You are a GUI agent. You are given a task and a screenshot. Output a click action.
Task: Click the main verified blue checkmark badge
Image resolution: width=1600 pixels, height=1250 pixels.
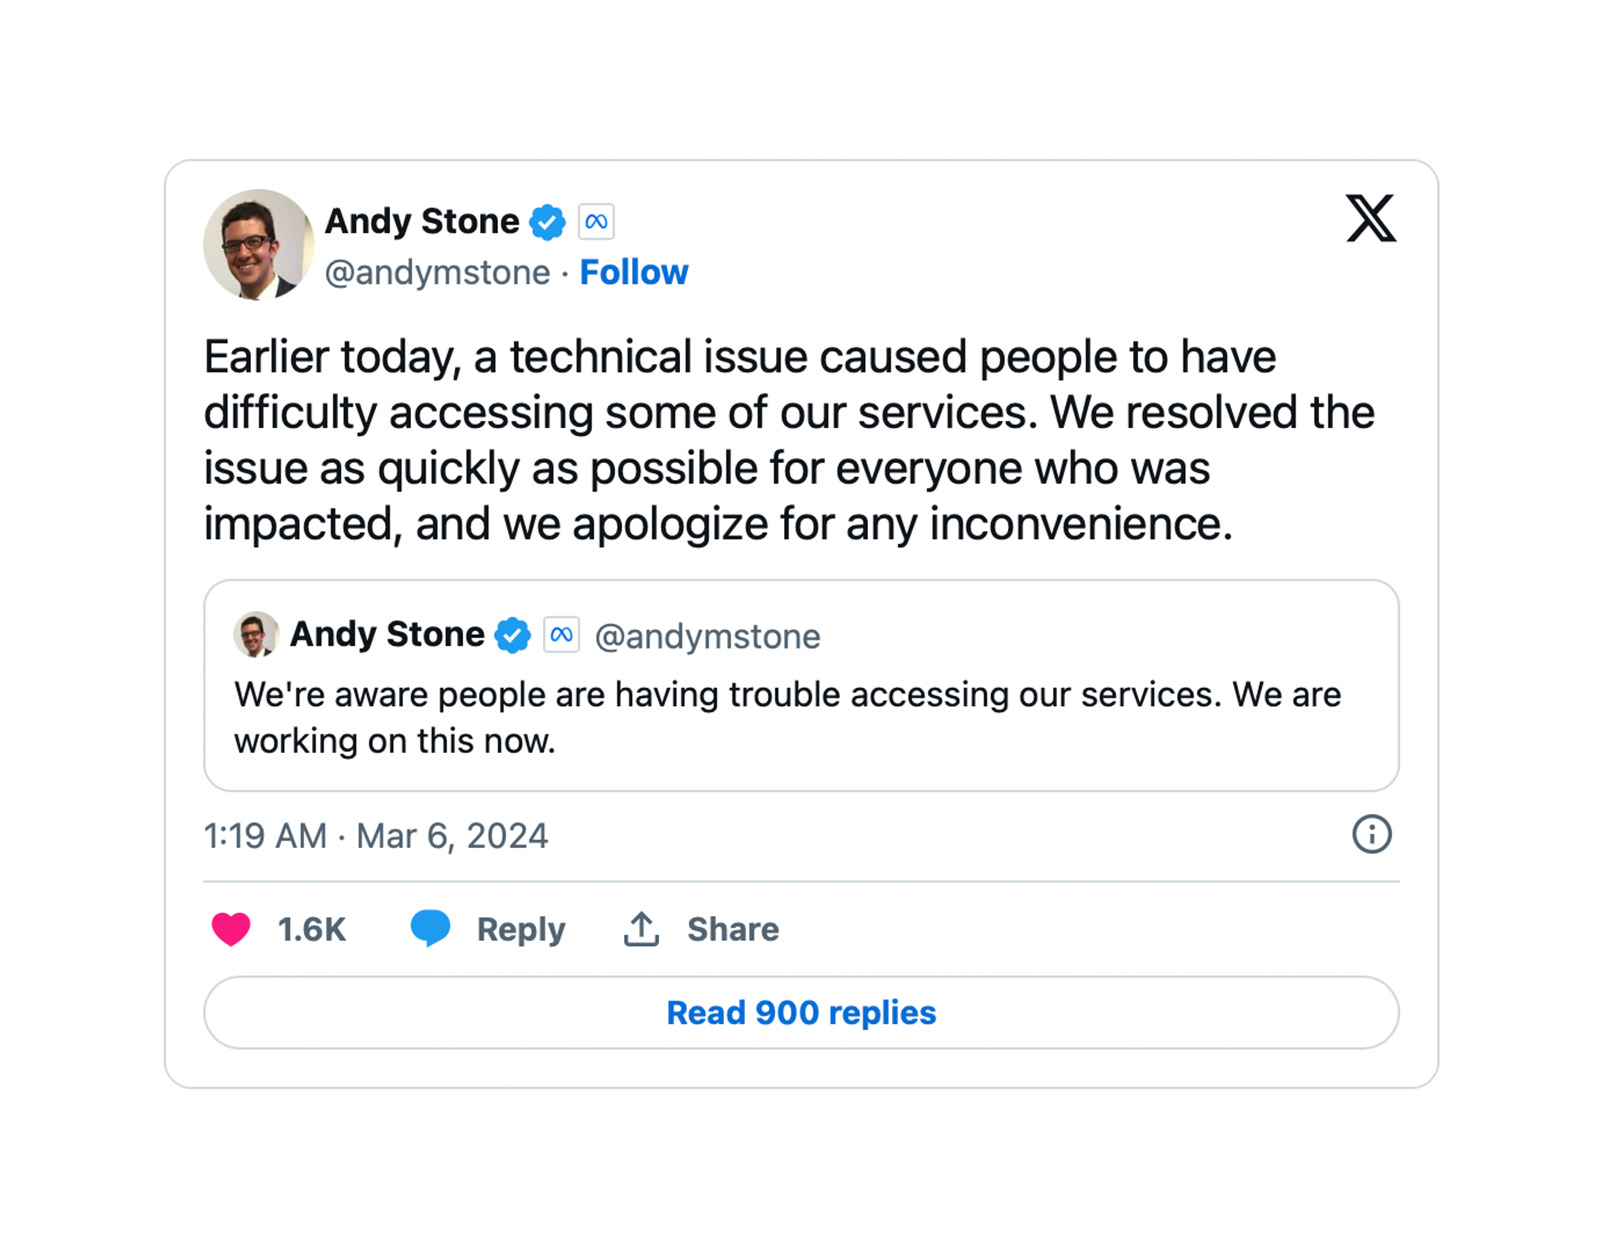547,222
